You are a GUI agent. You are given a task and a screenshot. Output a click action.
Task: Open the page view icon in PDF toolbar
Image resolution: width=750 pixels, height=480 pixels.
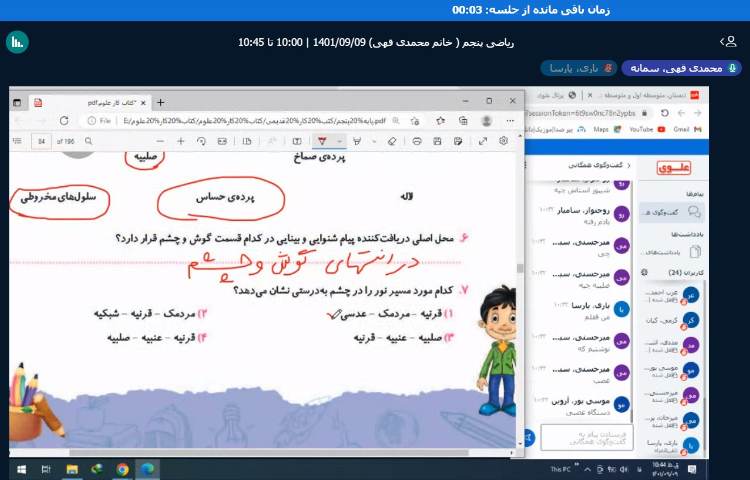pyautogui.click(x=247, y=141)
